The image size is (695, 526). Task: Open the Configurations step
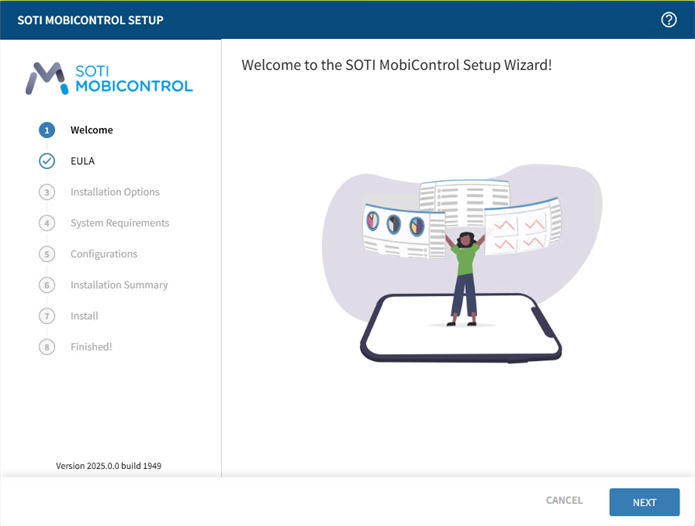(103, 254)
